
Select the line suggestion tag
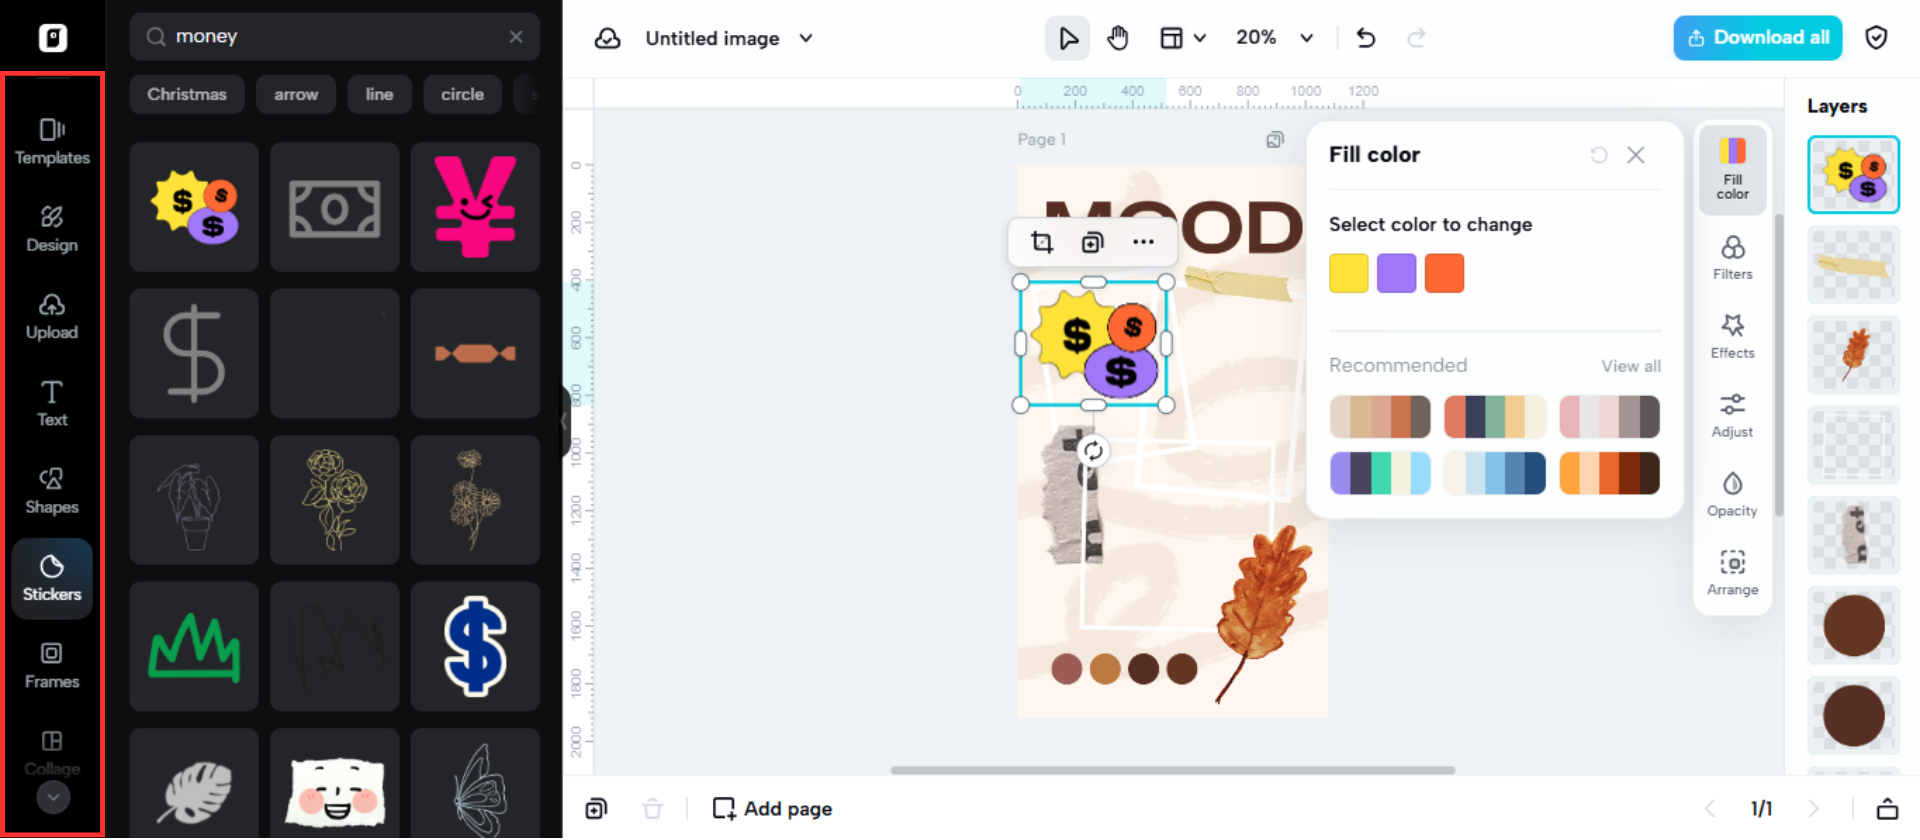379,94
